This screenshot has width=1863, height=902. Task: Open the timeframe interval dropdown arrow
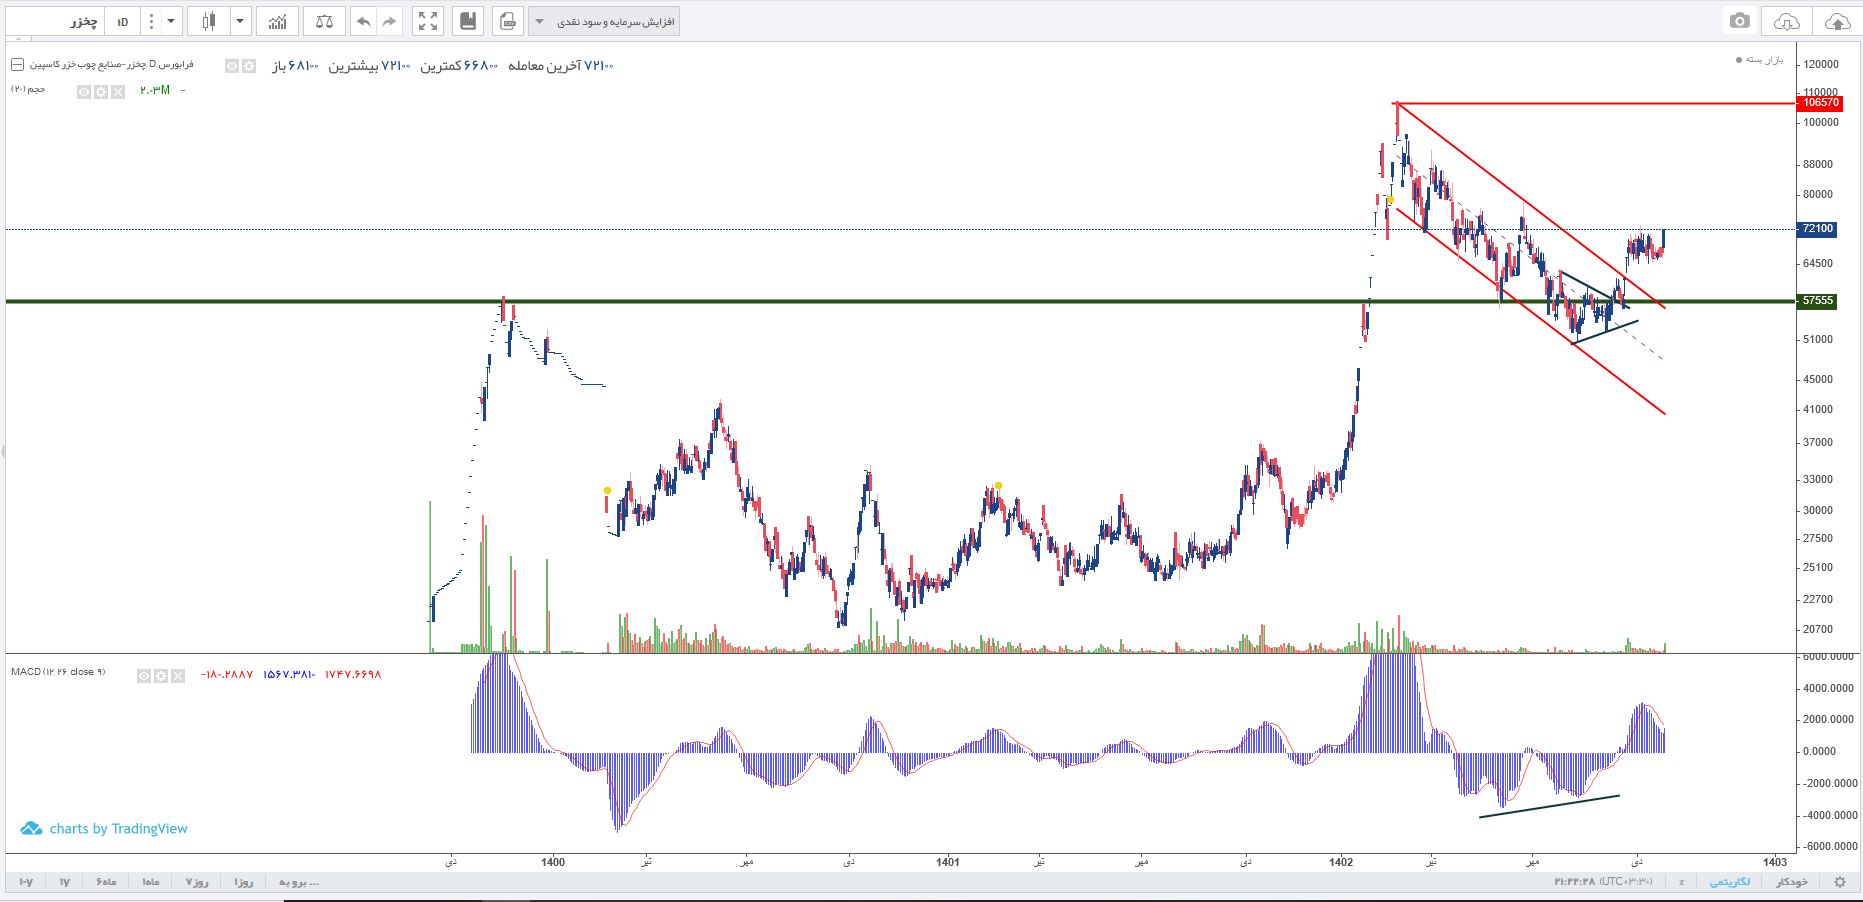click(x=172, y=21)
